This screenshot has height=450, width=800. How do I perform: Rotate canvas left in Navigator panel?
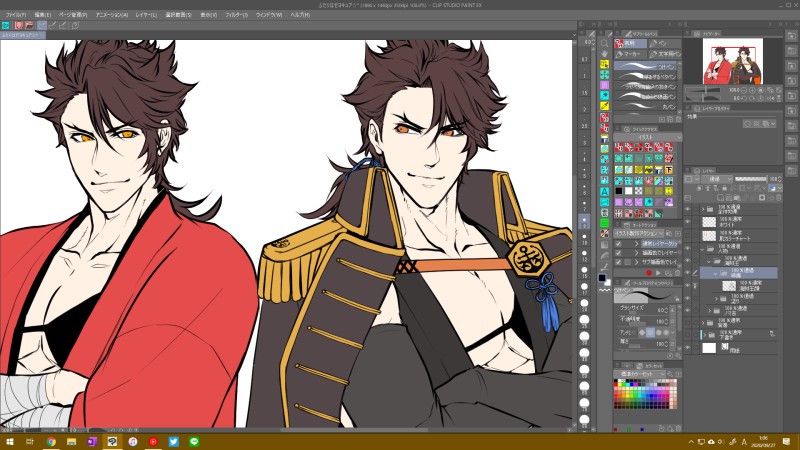[x=744, y=98]
